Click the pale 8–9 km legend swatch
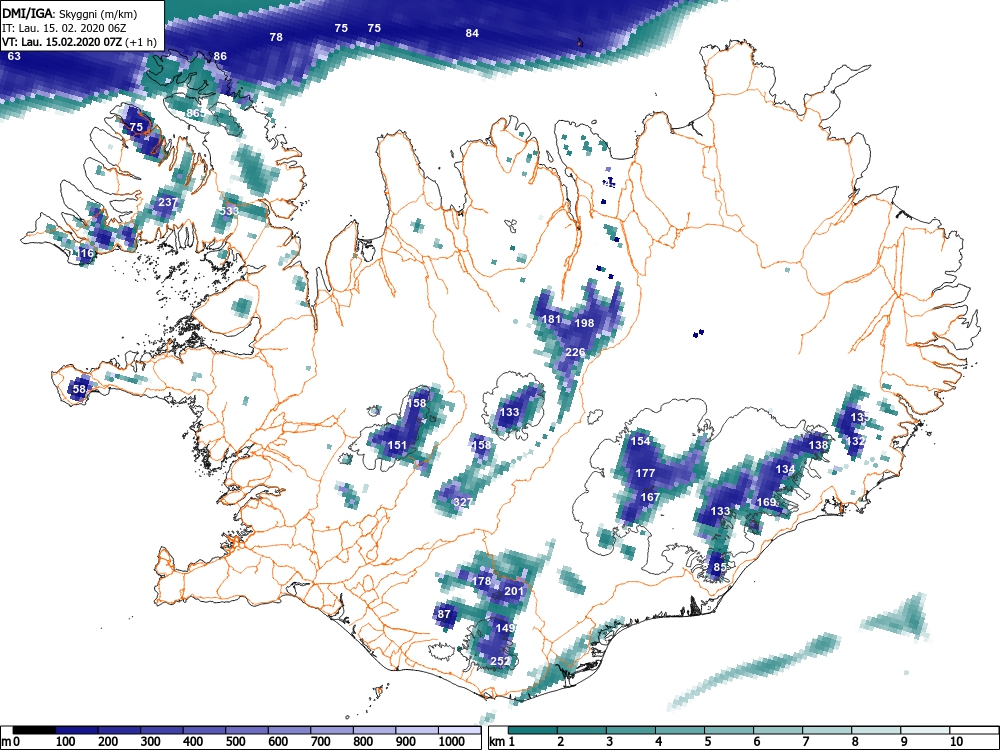Viewport: 1000px width, 750px height. click(876, 730)
